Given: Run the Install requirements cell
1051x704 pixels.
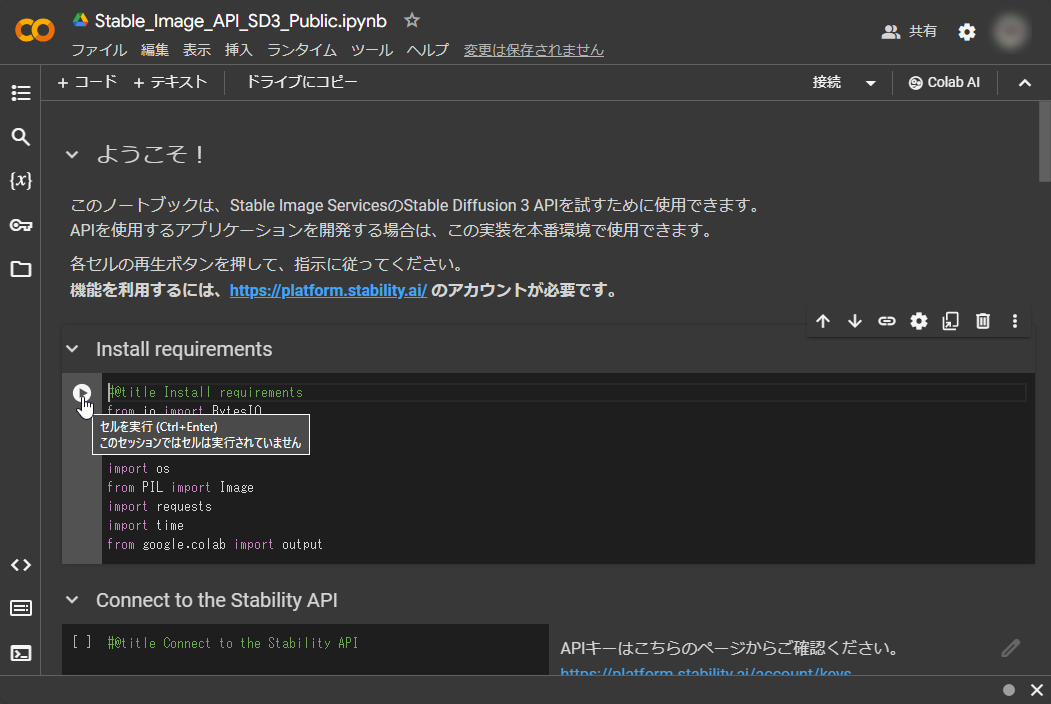Looking at the screenshot, I should click(82, 393).
